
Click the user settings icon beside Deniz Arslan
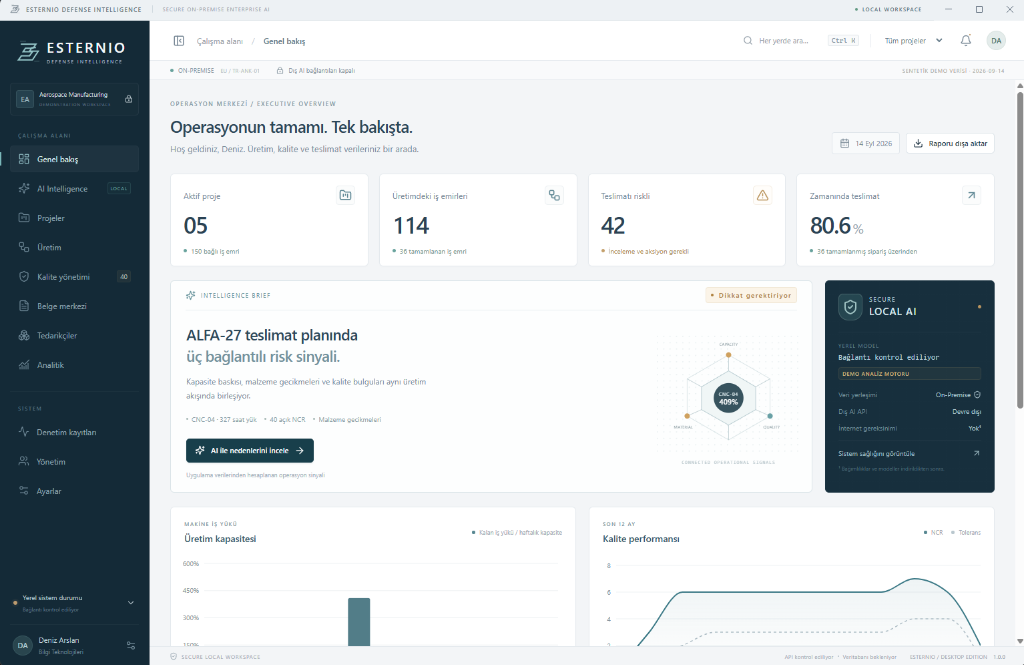pyautogui.click(x=131, y=645)
